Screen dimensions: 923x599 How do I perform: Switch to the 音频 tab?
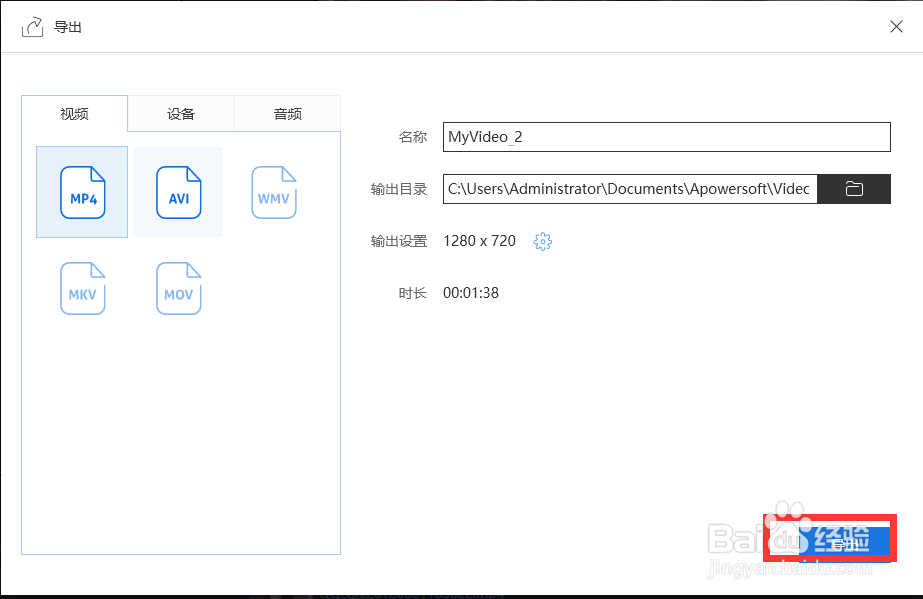287,113
